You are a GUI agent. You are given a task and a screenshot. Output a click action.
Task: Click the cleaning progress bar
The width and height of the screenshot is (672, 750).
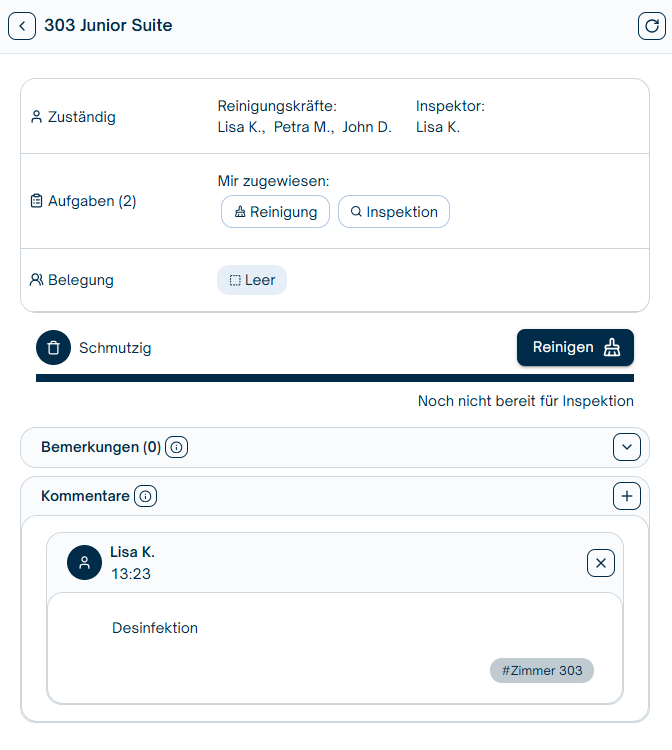coord(335,378)
